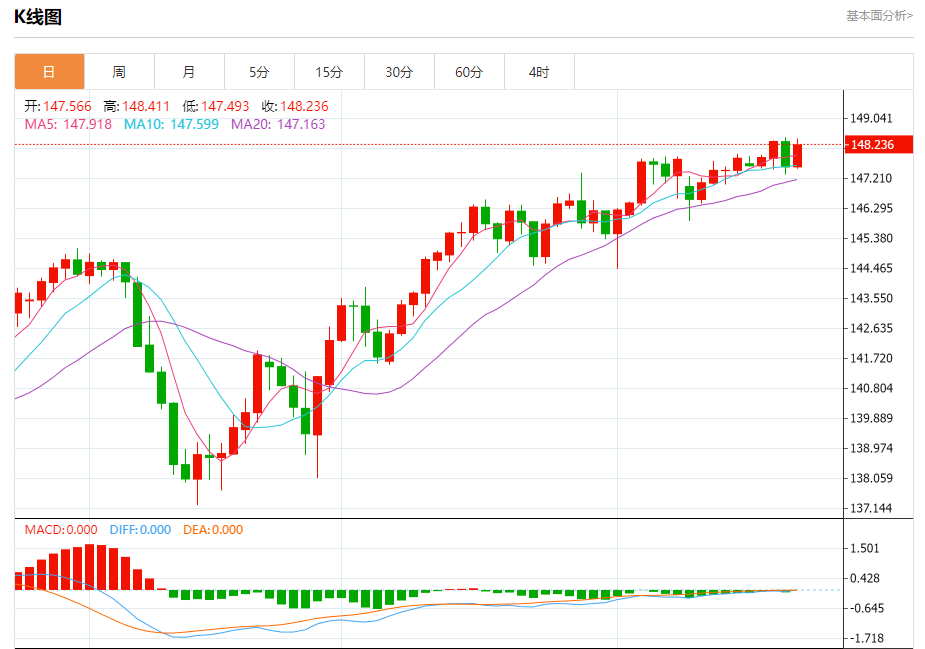Click the -0.645 MACD axis label

pos(867,608)
